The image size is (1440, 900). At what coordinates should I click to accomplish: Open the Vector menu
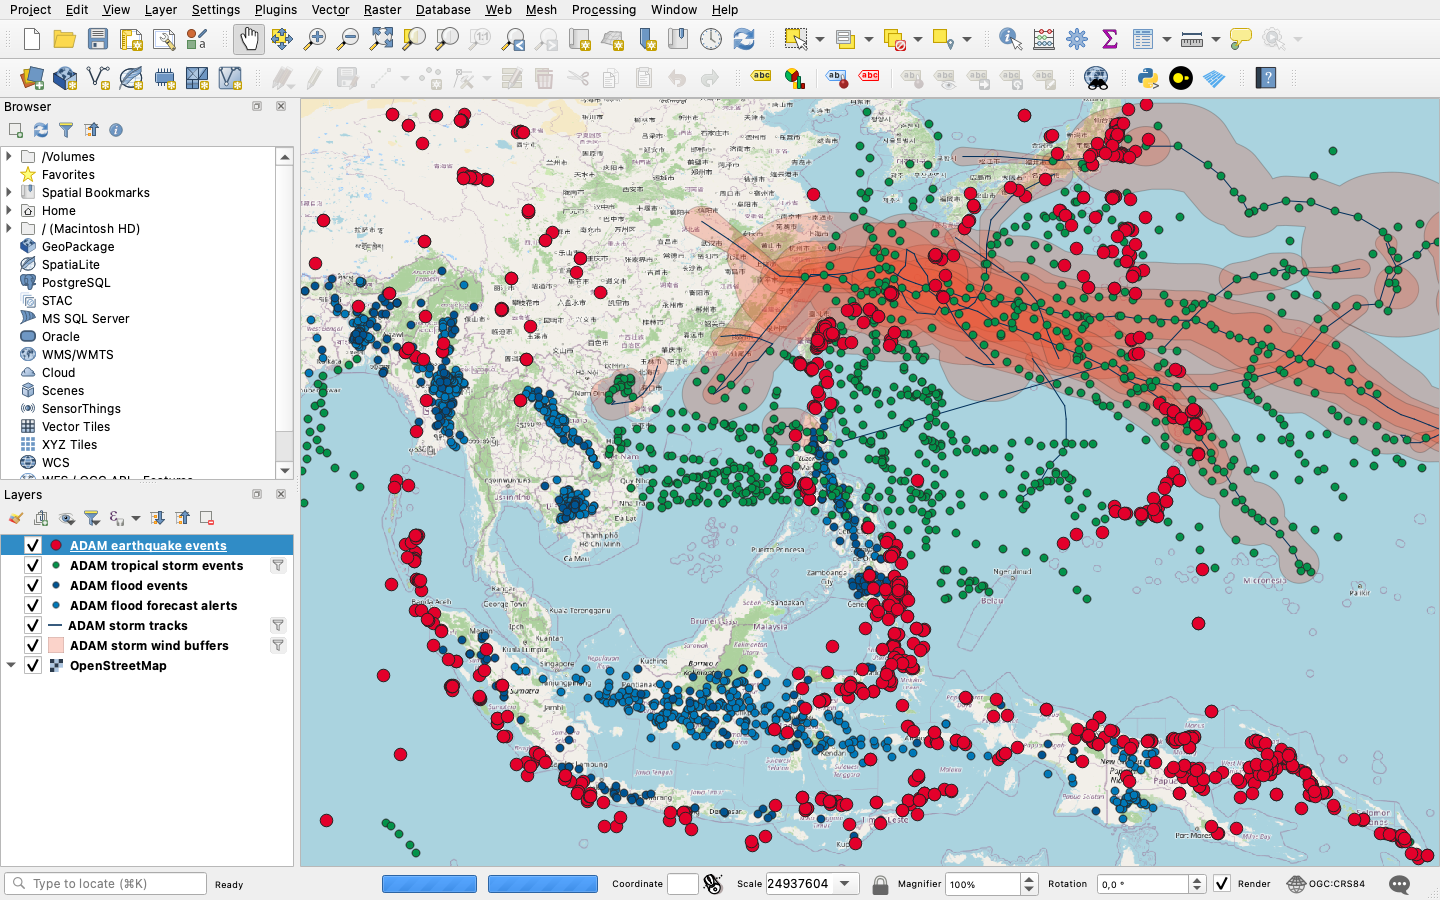click(330, 10)
